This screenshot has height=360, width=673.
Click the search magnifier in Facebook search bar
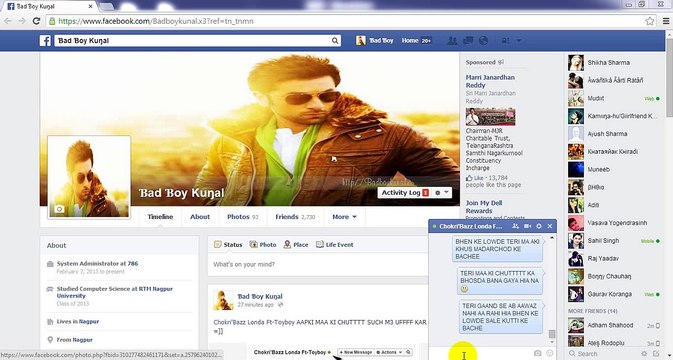(x=335, y=41)
